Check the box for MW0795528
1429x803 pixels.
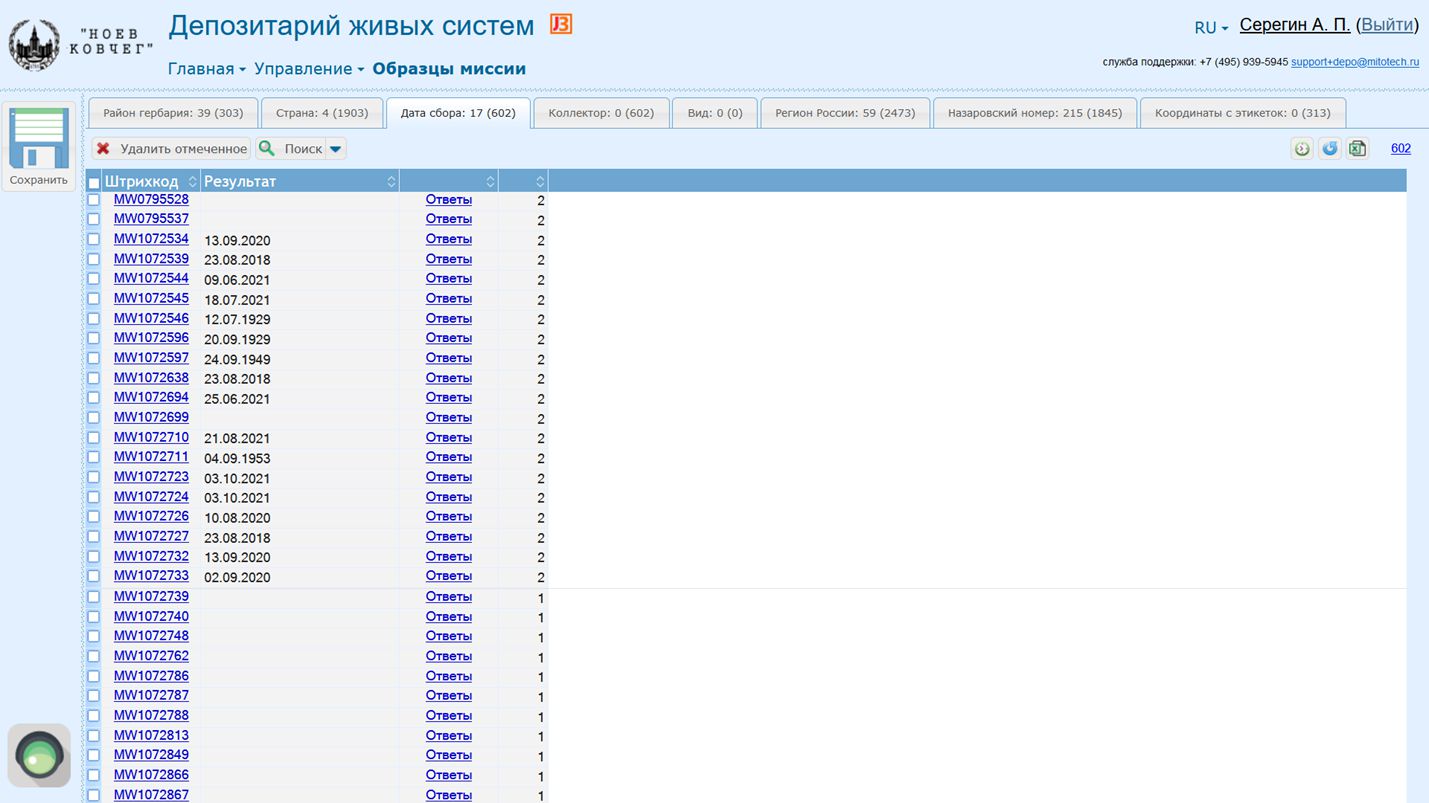[94, 200]
